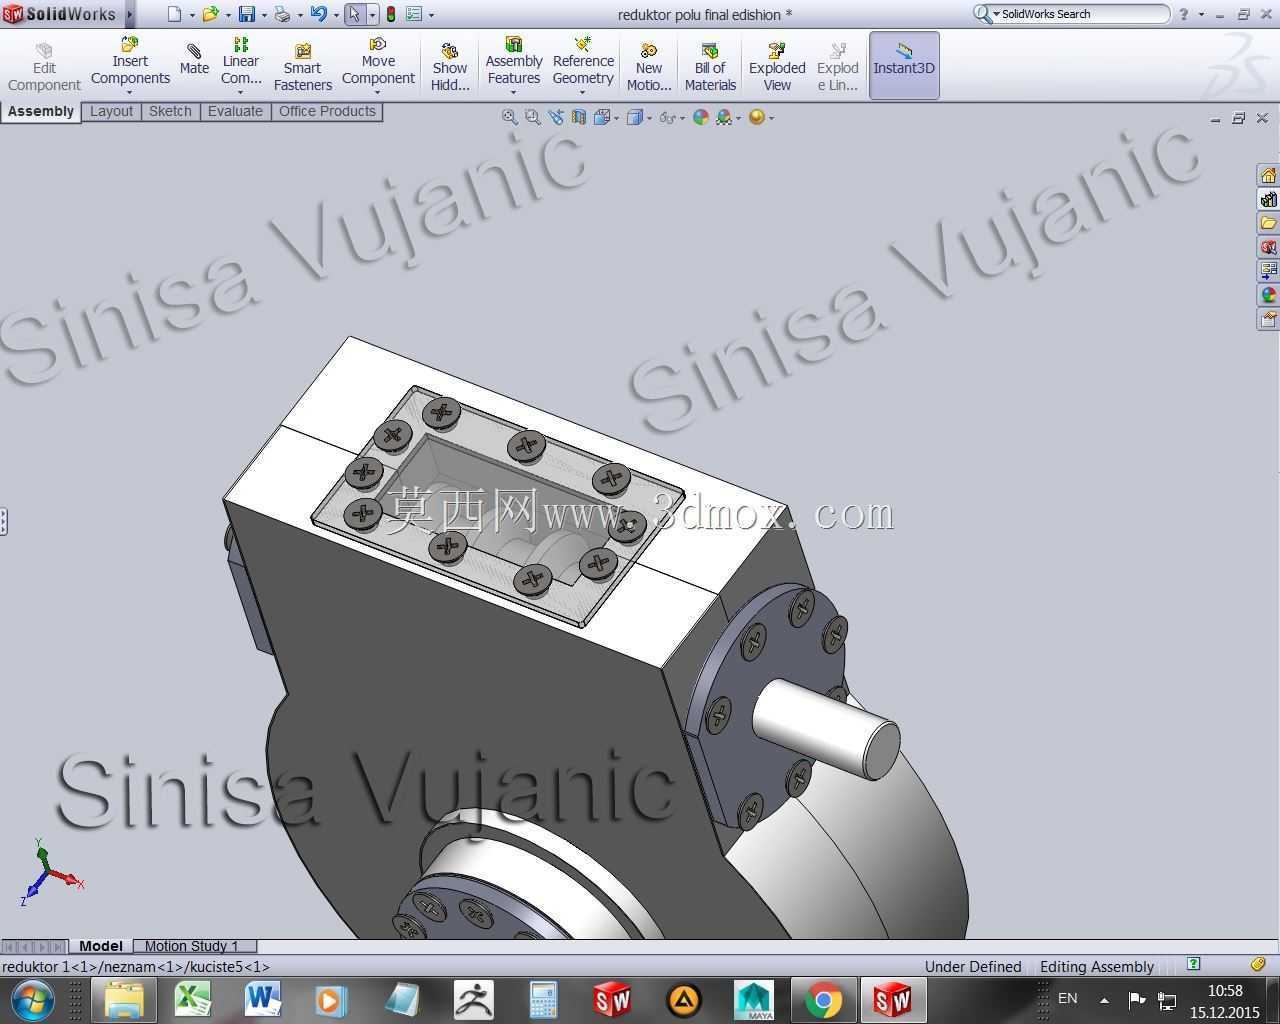The height and width of the screenshot is (1024, 1280).
Task: Open Assembly Features
Action: (514, 62)
